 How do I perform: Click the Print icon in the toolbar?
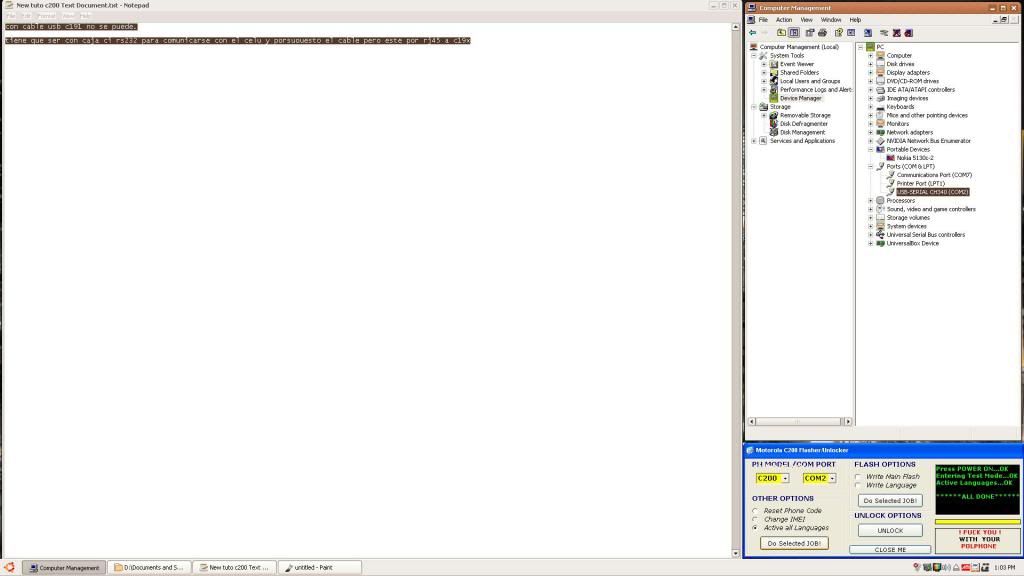click(822, 32)
